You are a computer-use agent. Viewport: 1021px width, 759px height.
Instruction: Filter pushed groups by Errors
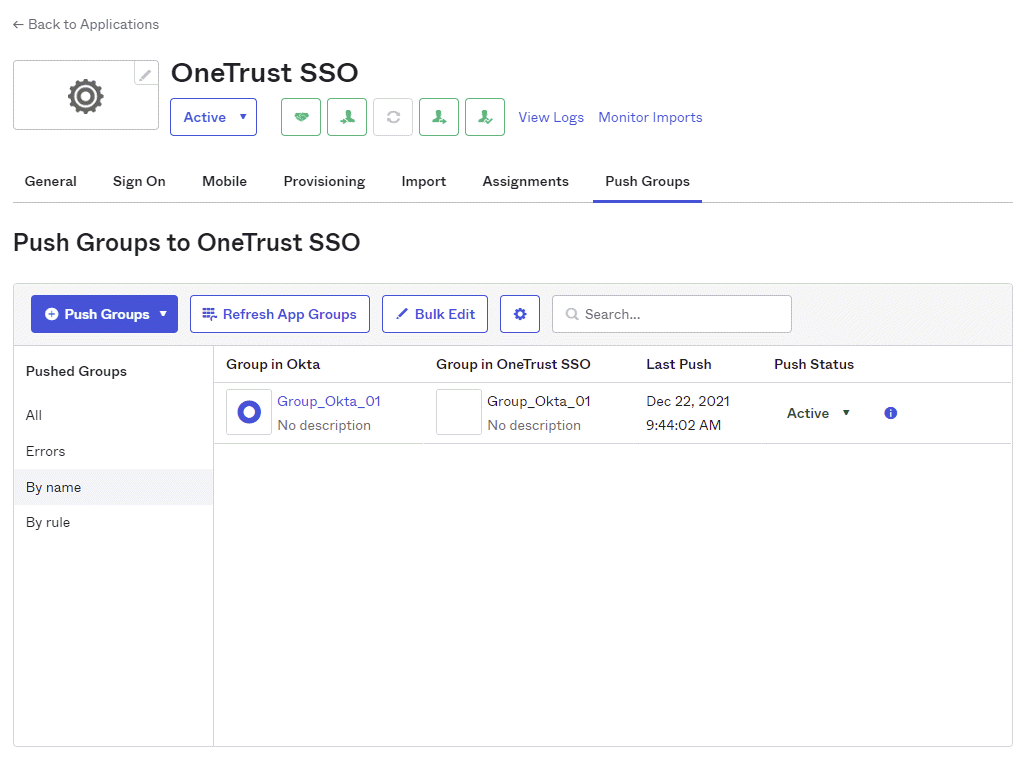point(46,451)
